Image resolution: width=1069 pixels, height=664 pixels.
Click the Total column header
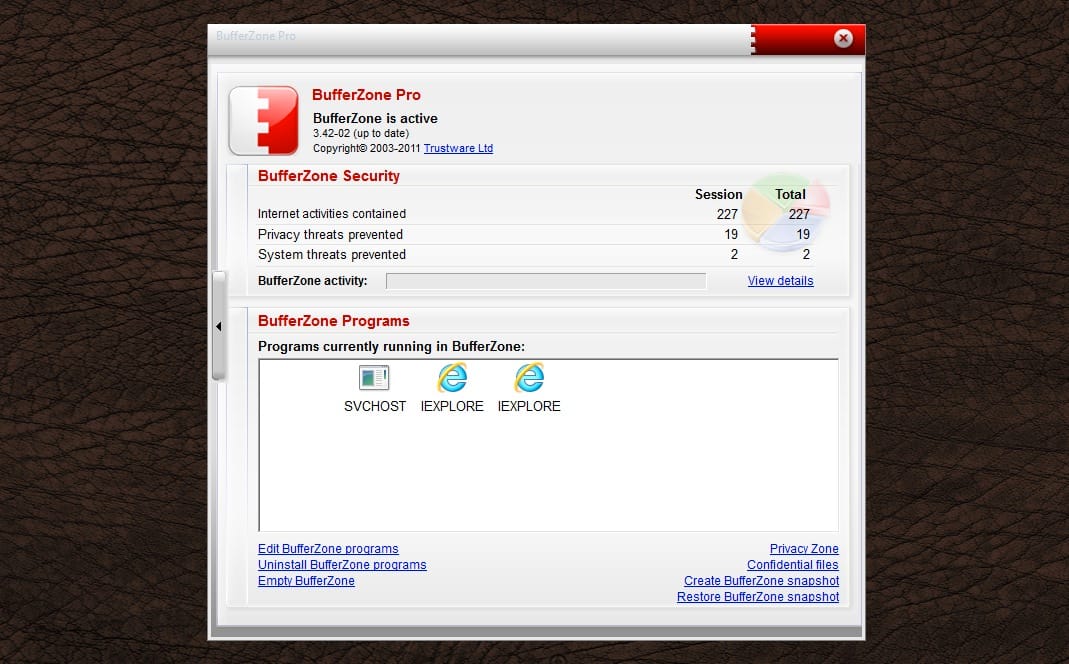[x=790, y=194]
